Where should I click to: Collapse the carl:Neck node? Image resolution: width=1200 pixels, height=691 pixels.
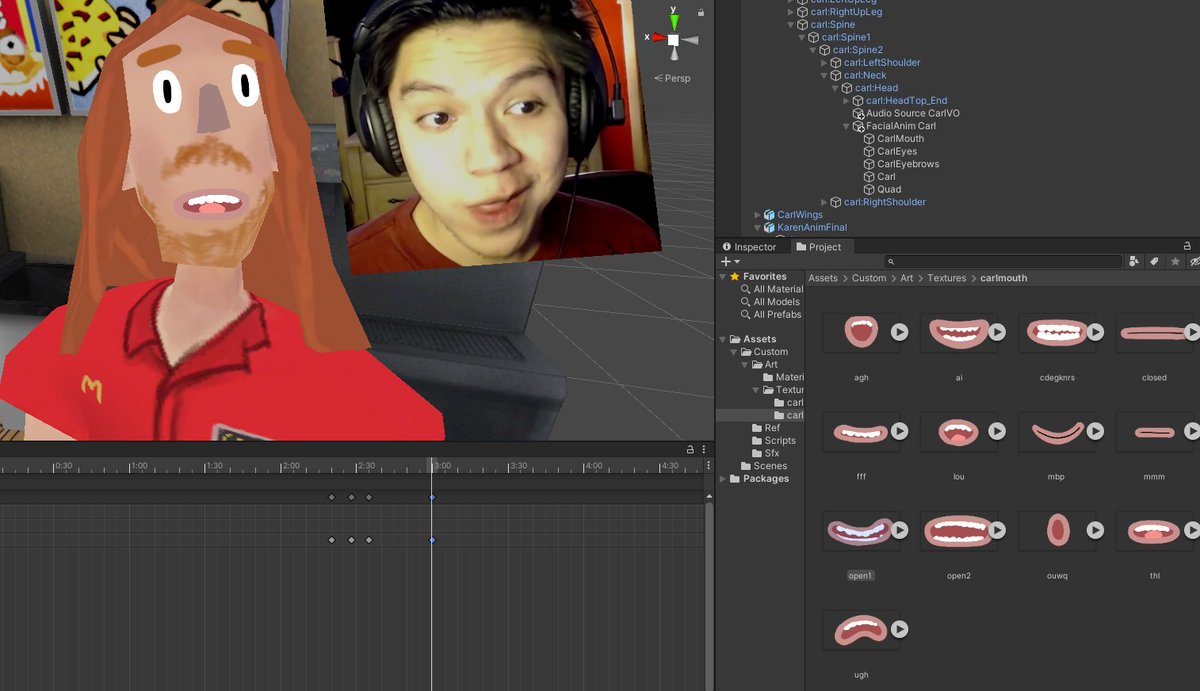824,75
